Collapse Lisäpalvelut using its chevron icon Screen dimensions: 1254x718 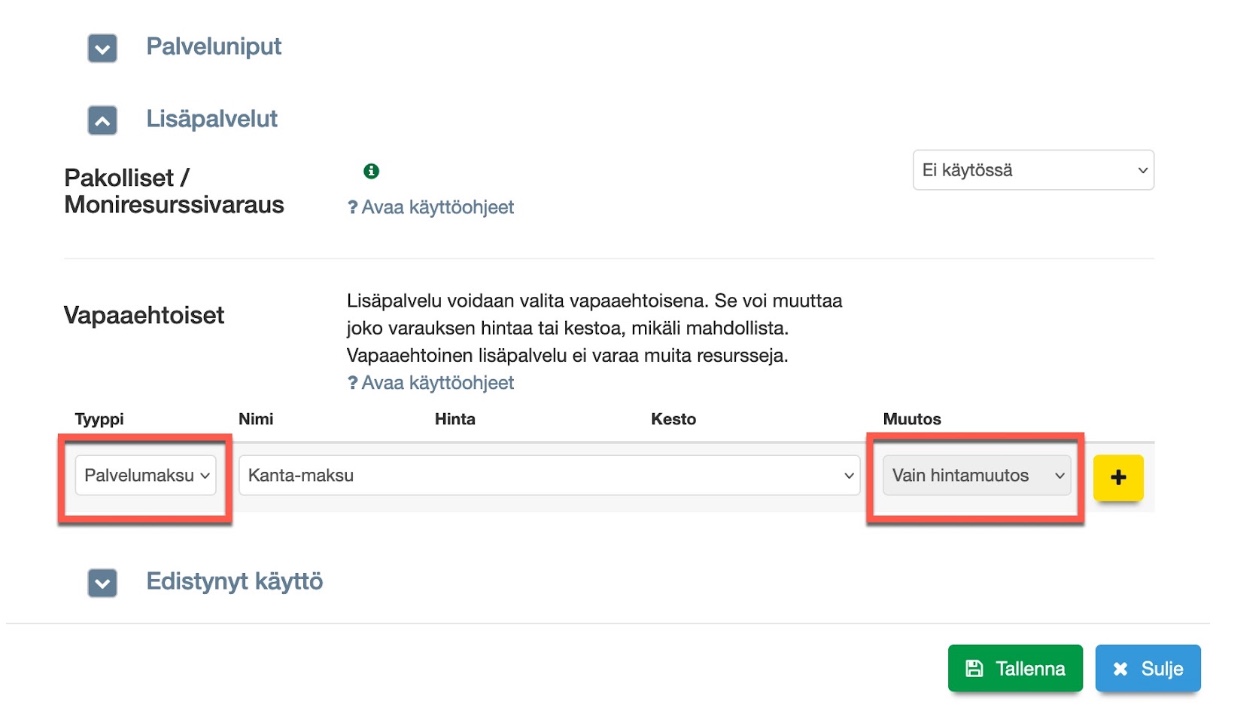102,120
